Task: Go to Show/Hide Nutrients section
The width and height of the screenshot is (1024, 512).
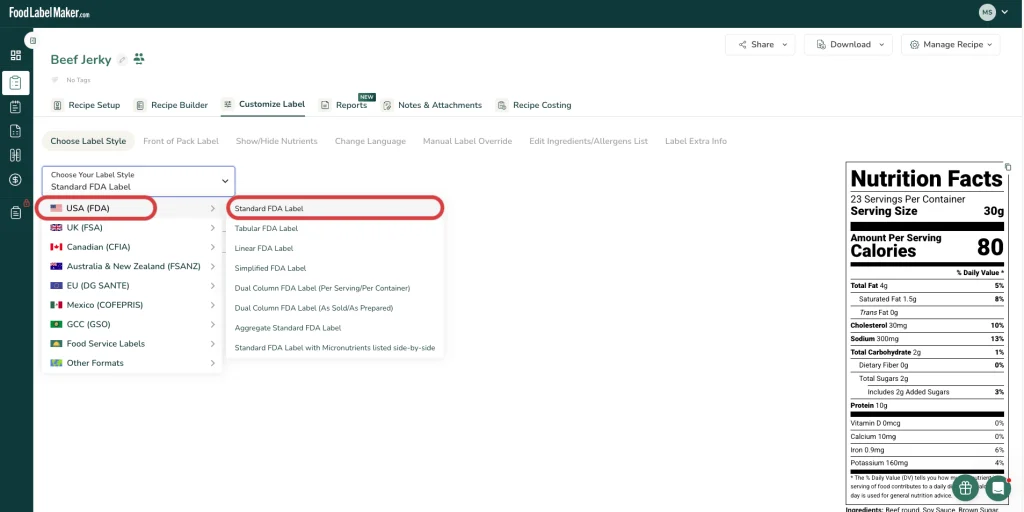Action: click(x=276, y=141)
